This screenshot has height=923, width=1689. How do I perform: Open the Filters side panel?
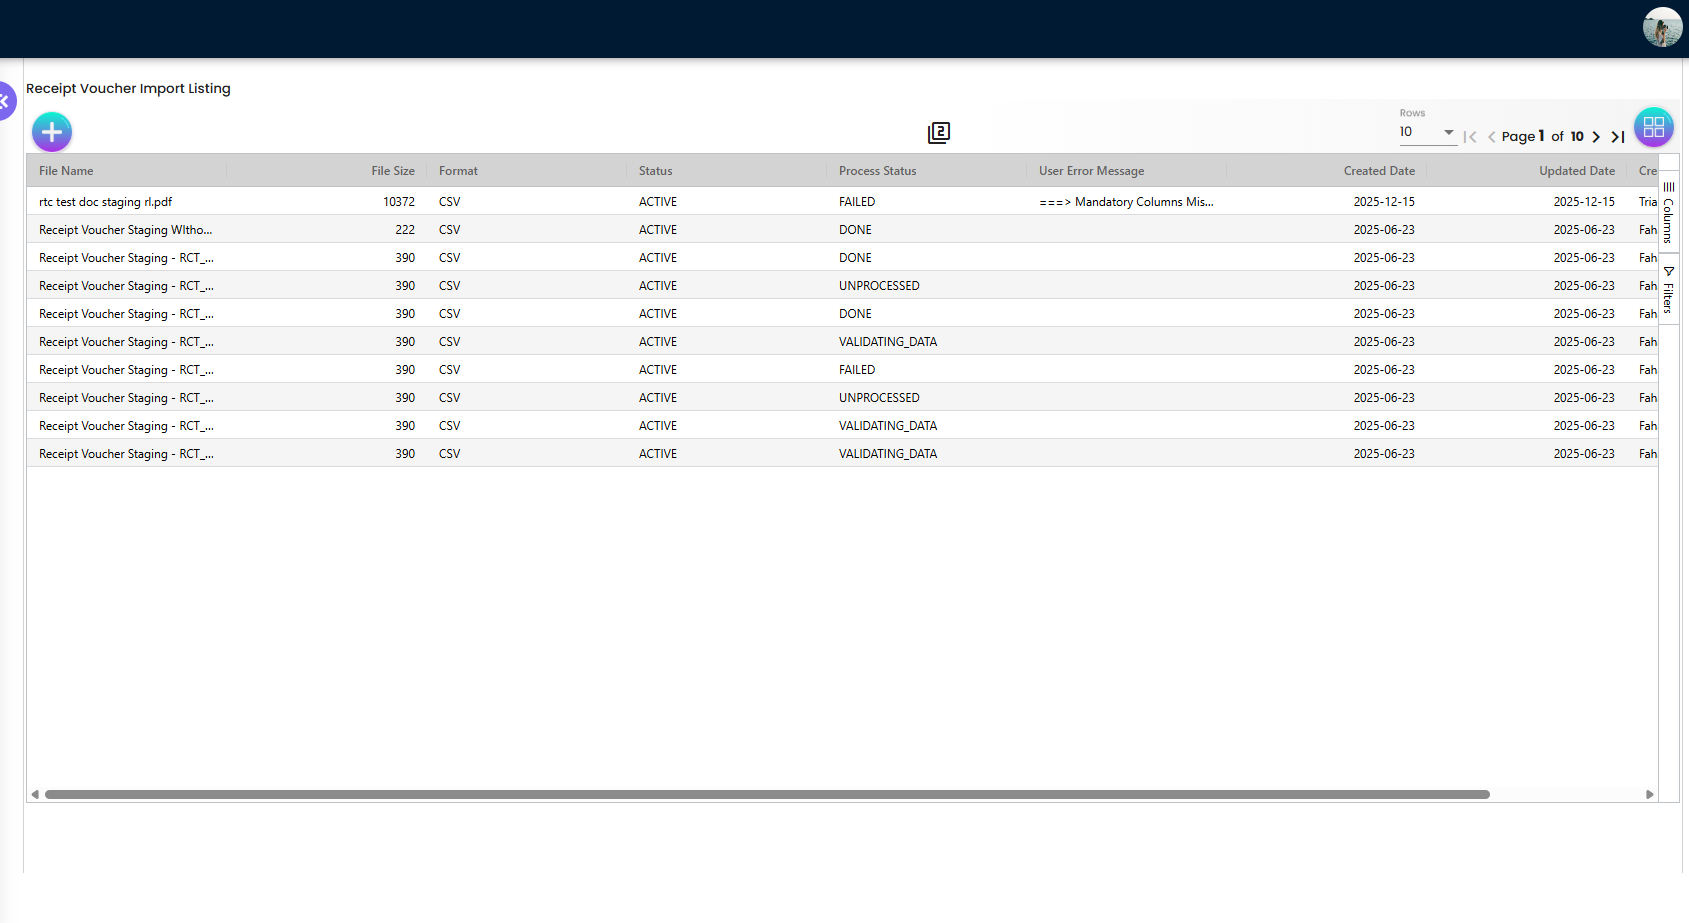pyautogui.click(x=1668, y=290)
